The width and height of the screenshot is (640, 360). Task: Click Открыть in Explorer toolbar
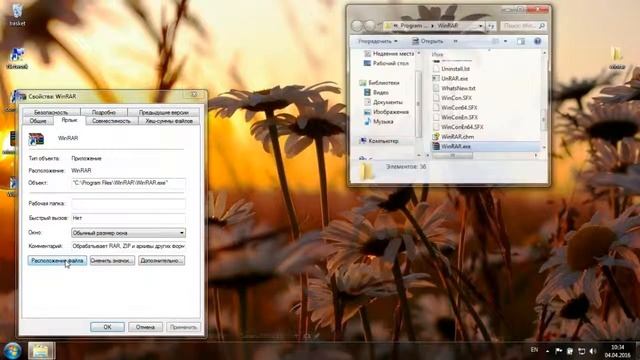(427, 41)
